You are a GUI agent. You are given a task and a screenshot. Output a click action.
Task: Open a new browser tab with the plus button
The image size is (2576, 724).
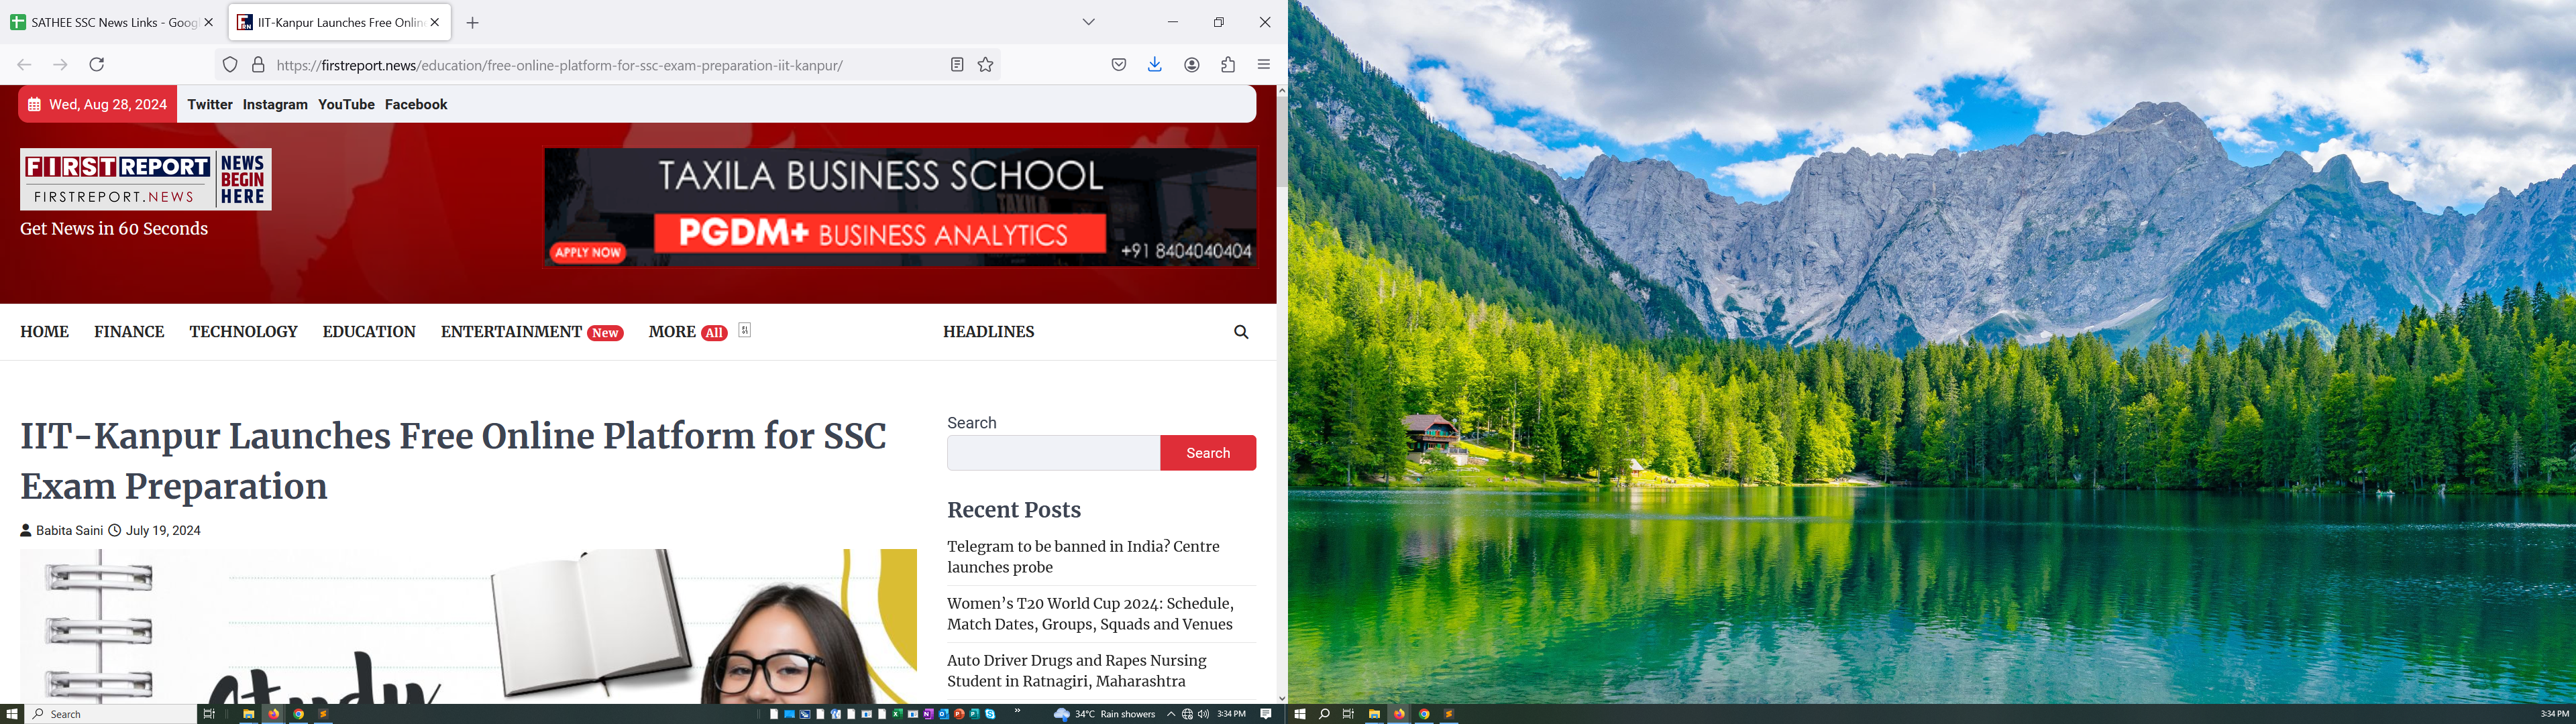pos(473,23)
